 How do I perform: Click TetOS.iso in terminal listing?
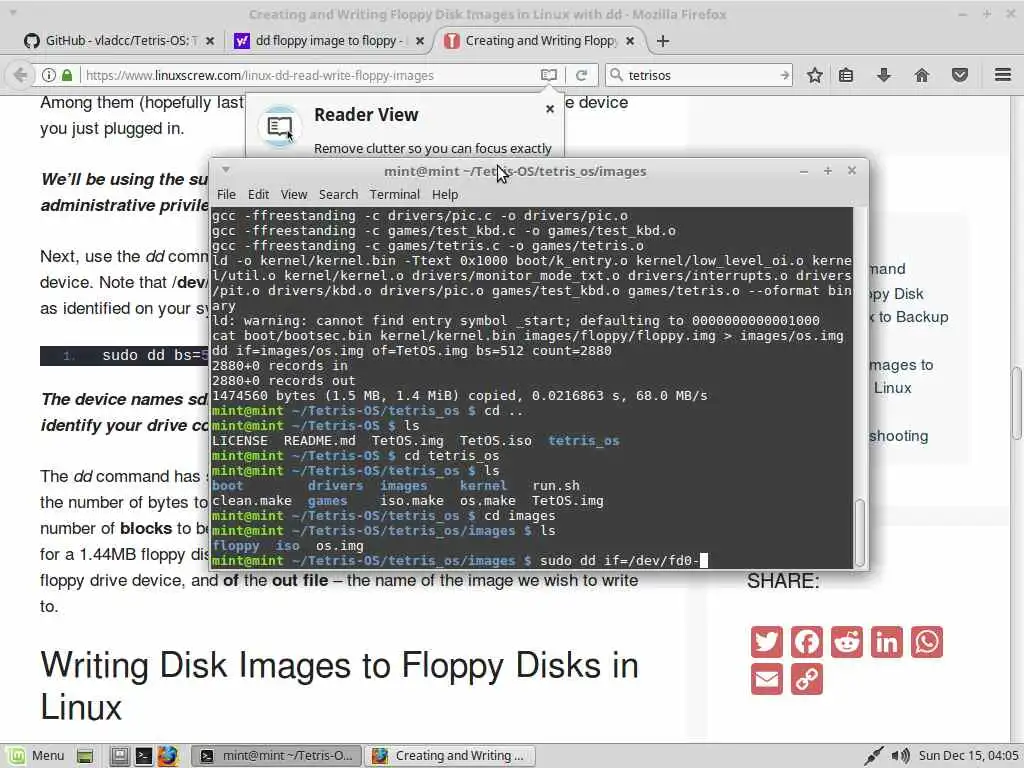pyautogui.click(x=495, y=441)
